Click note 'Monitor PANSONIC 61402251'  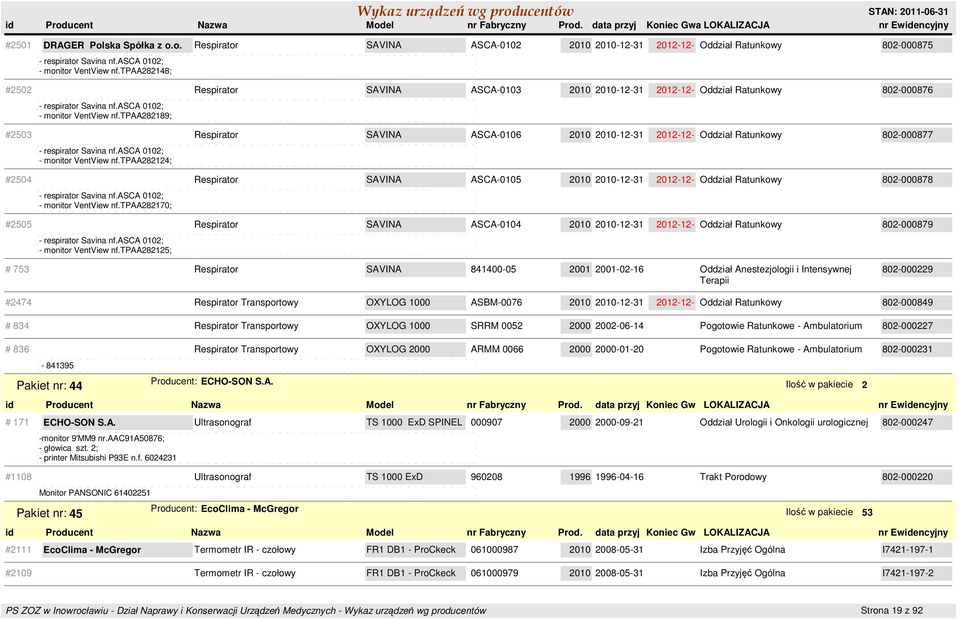pyautogui.click(x=94, y=493)
